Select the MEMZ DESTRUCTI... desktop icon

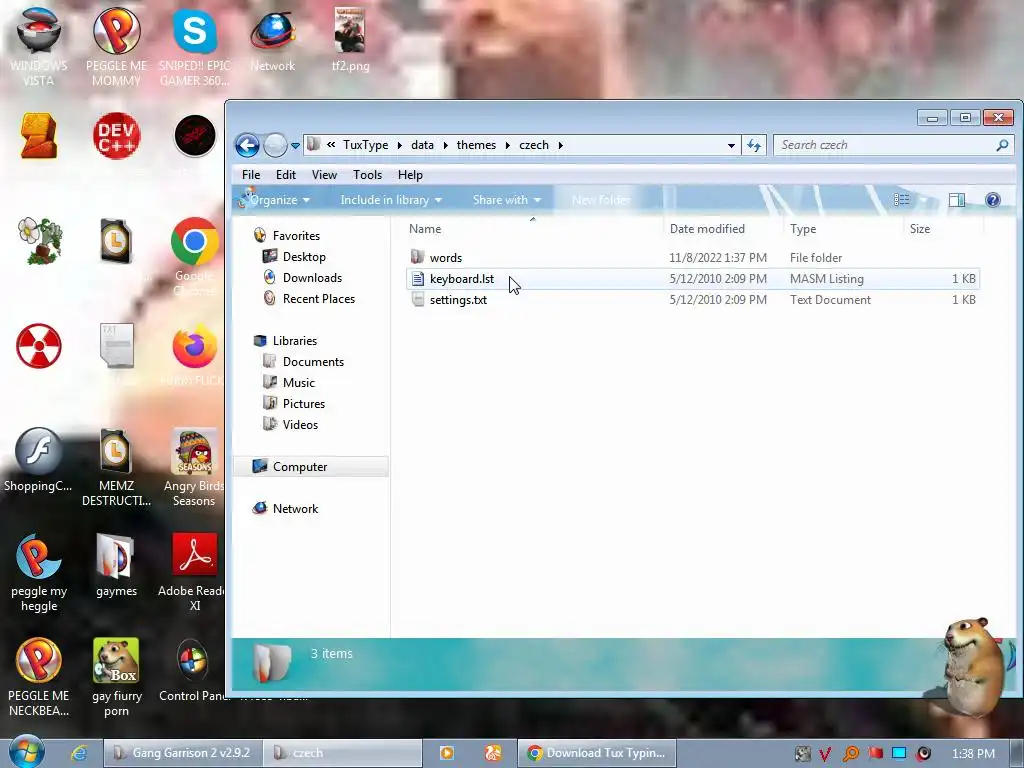116,468
